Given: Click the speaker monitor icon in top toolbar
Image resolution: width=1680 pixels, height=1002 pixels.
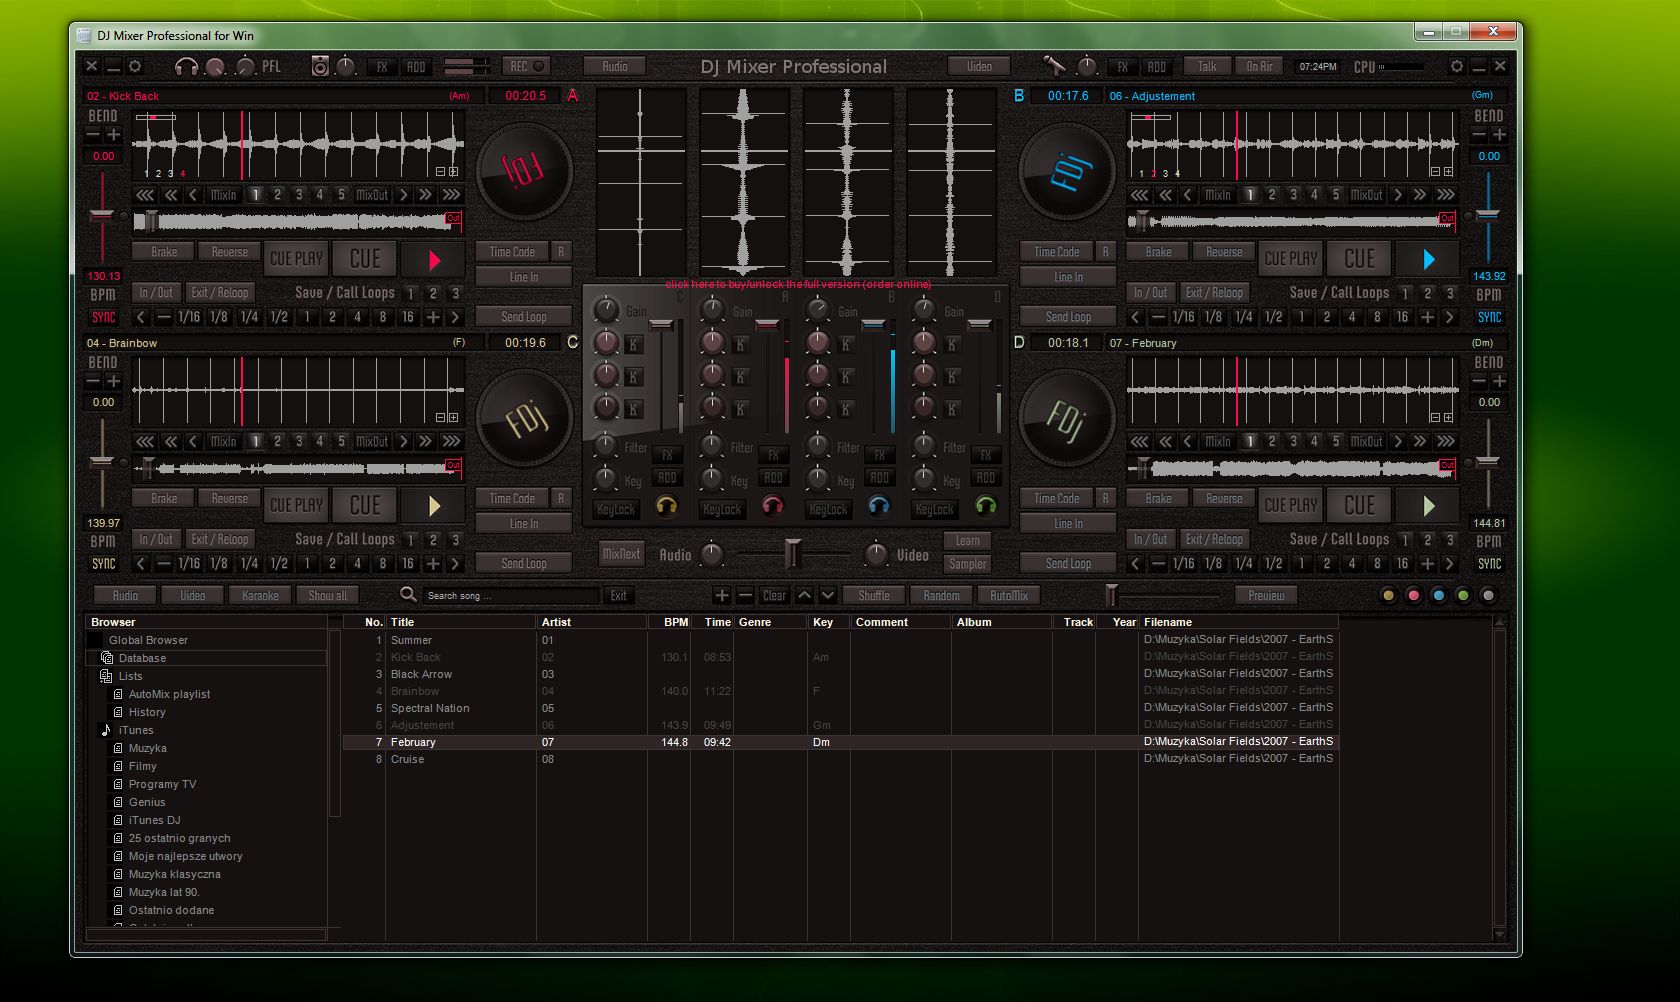Looking at the screenshot, I should (320, 67).
